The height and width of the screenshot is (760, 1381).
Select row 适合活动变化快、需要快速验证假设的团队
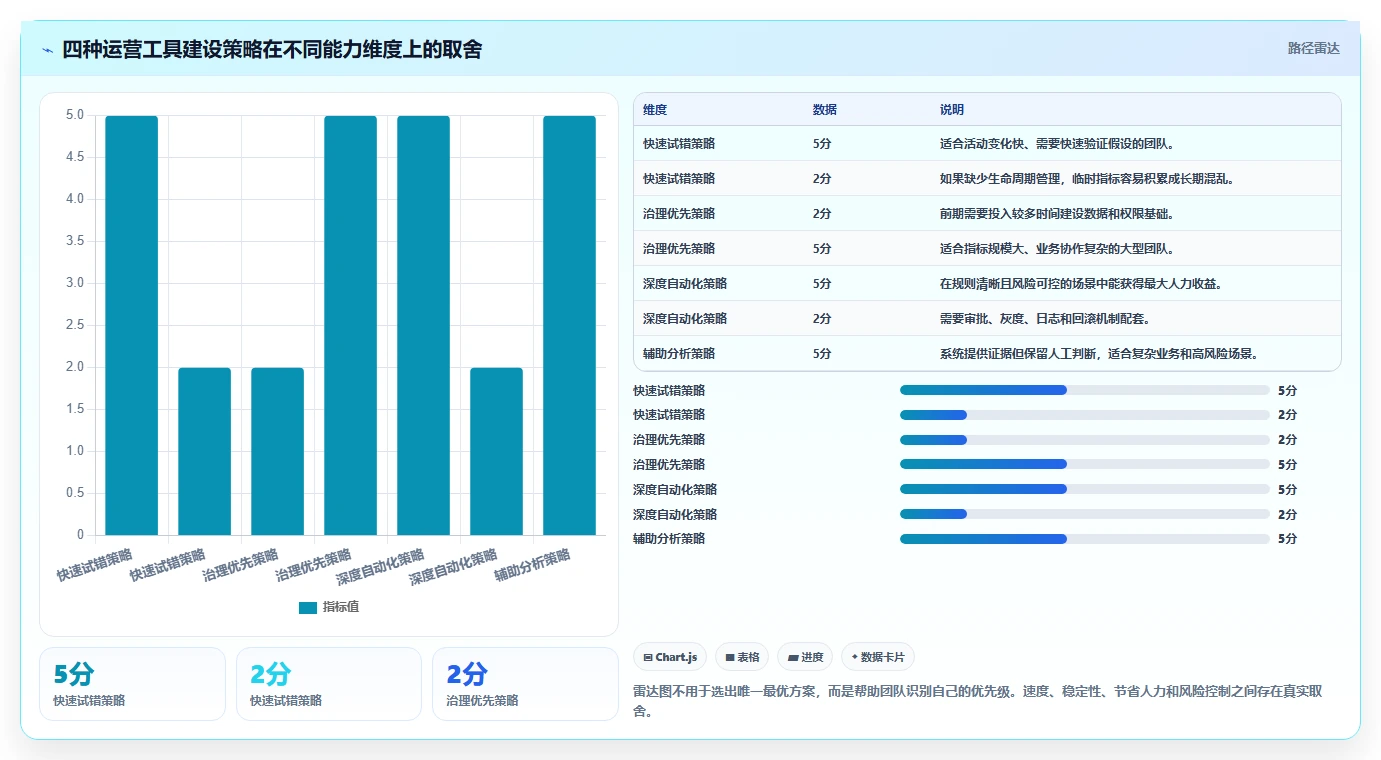click(x=987, y=143)
